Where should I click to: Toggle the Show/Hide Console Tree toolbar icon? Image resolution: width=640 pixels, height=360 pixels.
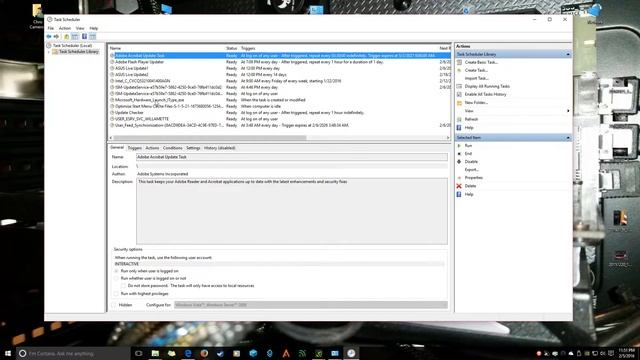(x=75, y=37)
